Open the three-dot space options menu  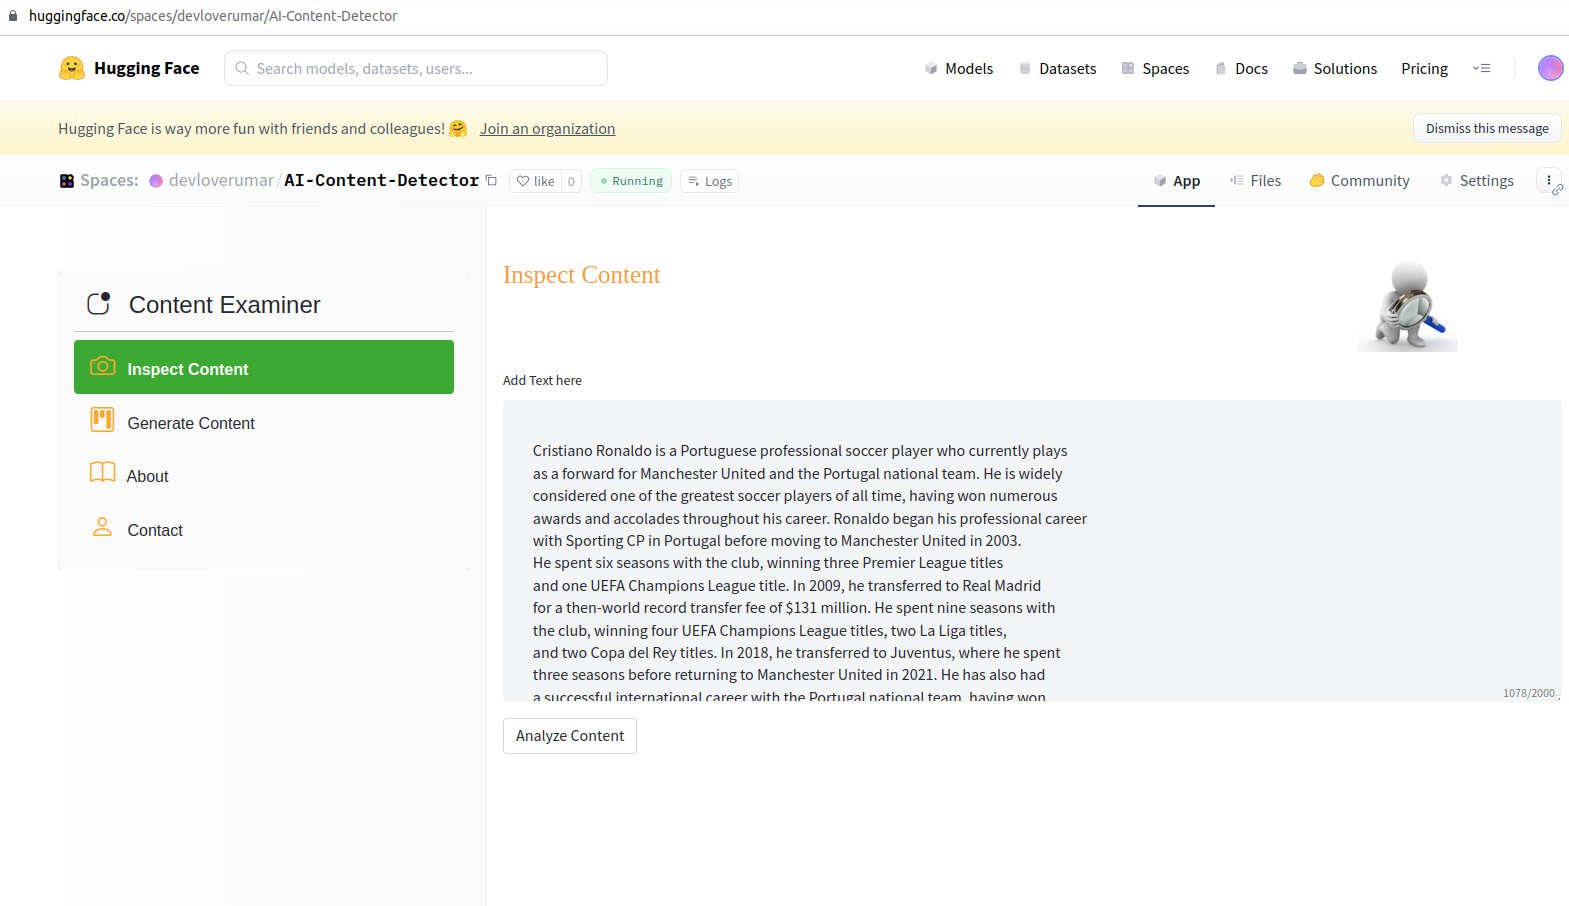pyautogui.click(x=1548, y=181)
